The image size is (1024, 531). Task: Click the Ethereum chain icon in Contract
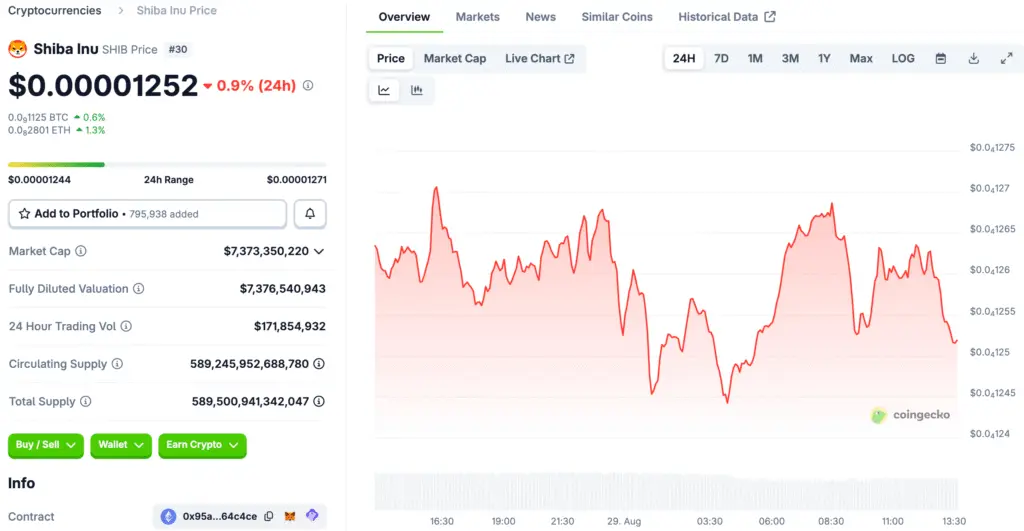(x=168, y=517)
